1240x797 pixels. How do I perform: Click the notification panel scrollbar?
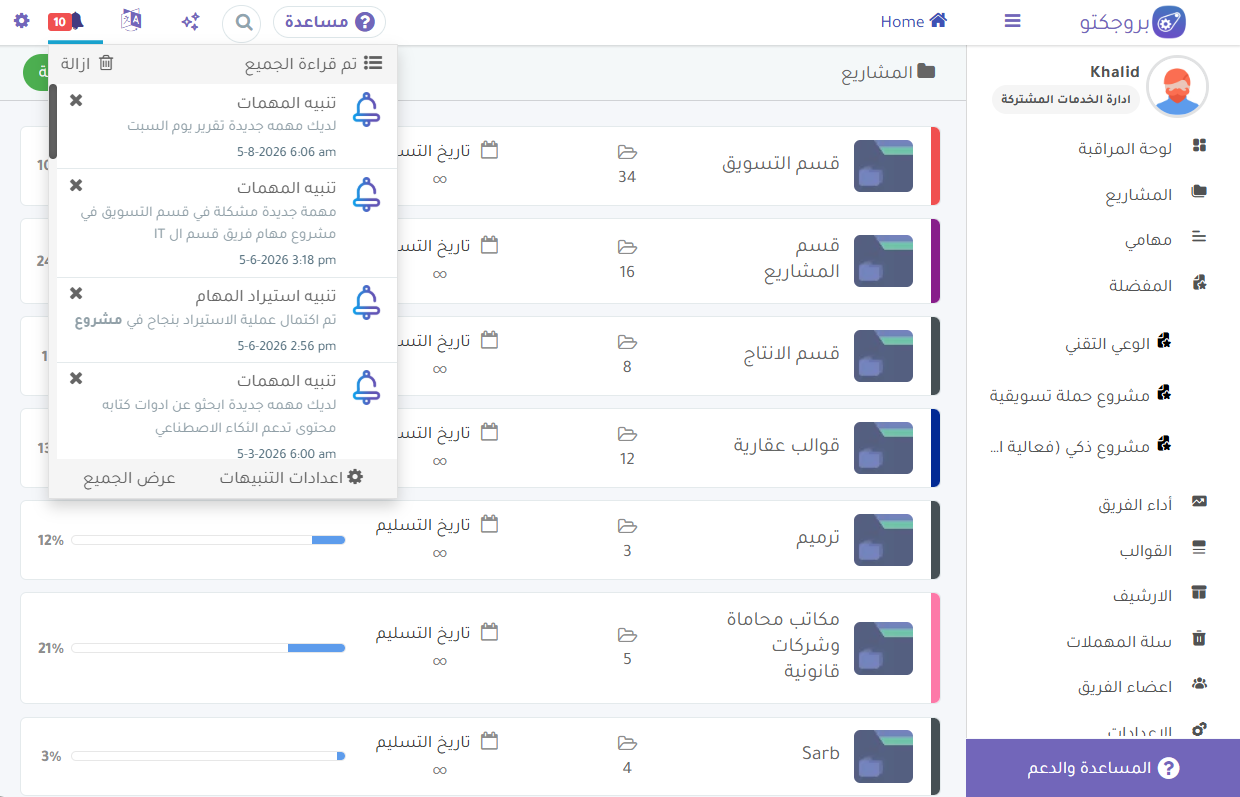tap(53, 122)
